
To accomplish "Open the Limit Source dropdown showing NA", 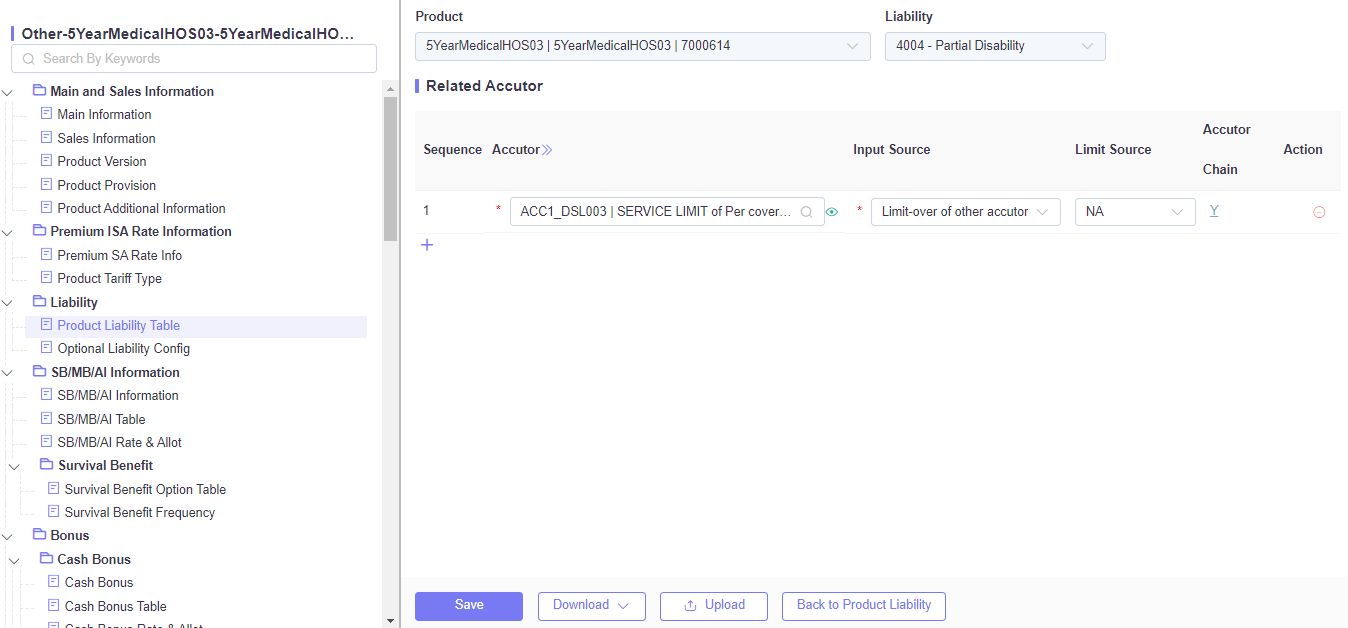I will [x=1135, y=212].
